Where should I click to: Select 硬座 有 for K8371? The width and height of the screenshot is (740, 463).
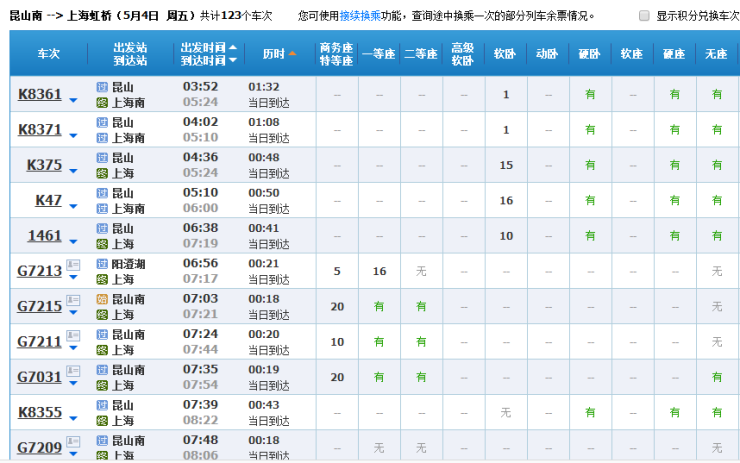click(x=675, y=130)
